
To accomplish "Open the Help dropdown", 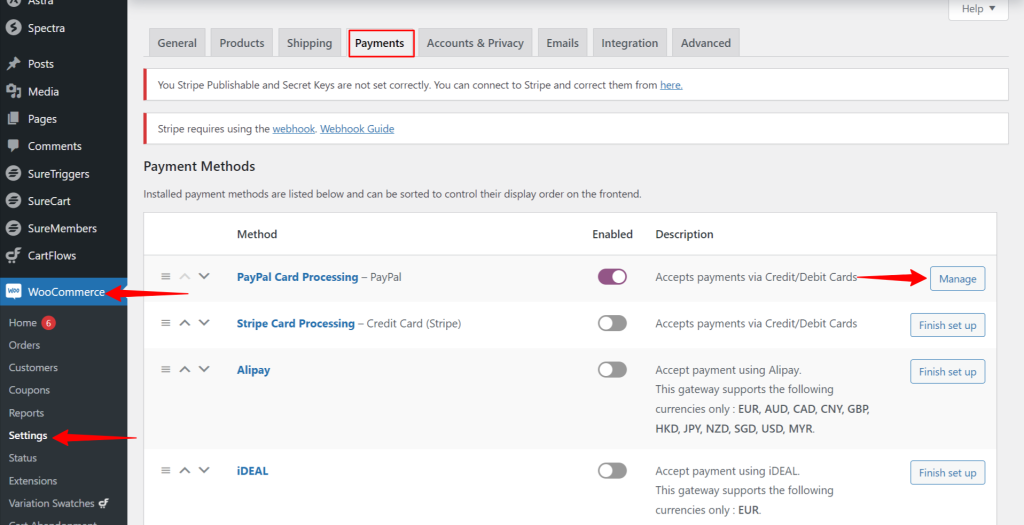I will coord(978,9).
